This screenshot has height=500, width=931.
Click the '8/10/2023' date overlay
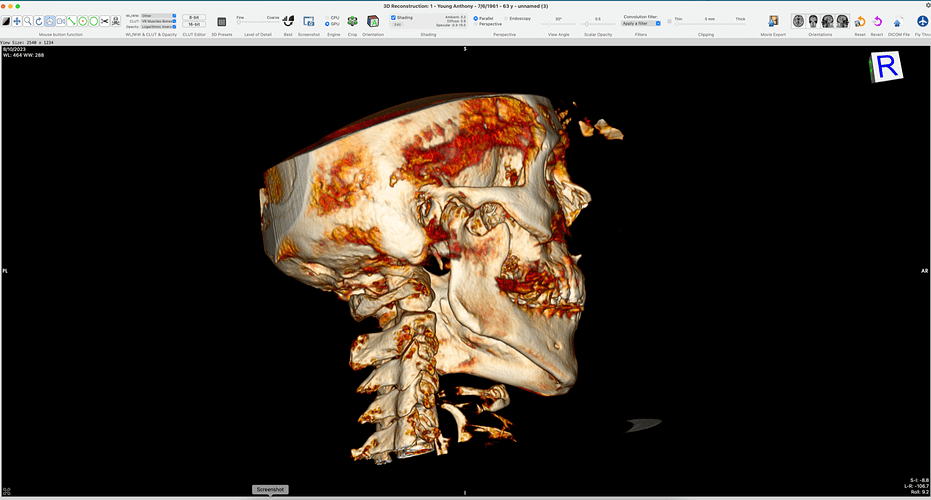click(x=14, y=50)
